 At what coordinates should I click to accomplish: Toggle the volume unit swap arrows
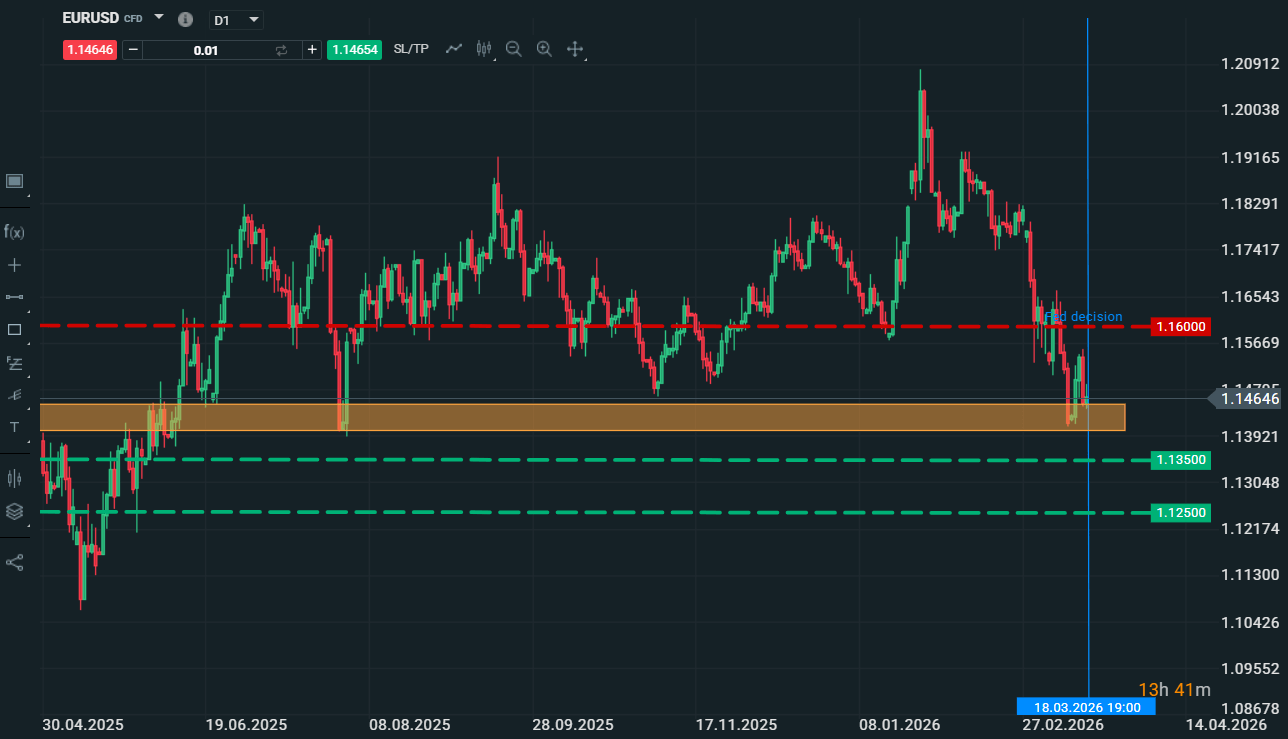(x=281, y=50)
